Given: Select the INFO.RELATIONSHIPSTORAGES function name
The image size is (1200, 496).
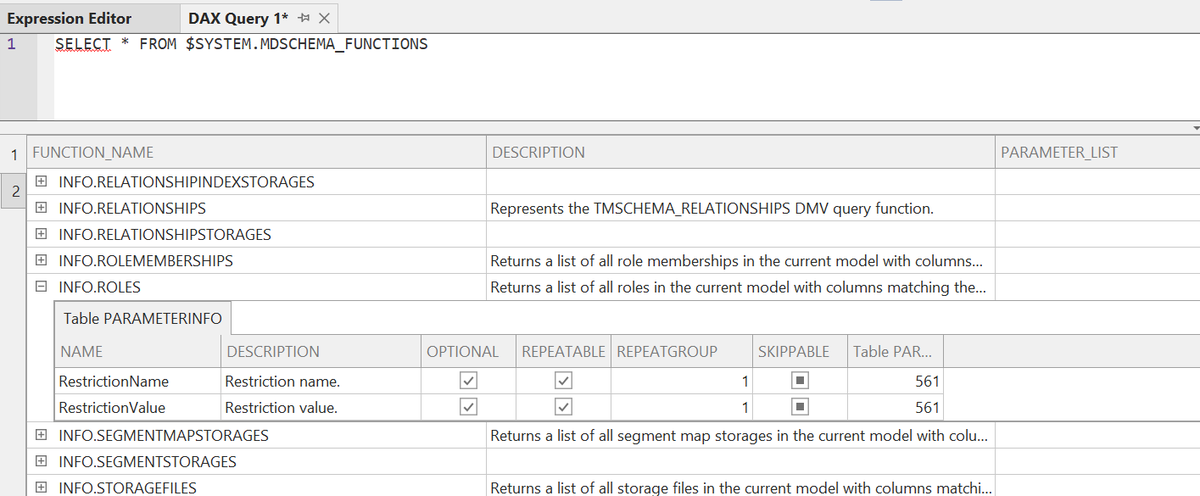Looking at the screenshot, I should pyautogui.click(x=165, y=234).
